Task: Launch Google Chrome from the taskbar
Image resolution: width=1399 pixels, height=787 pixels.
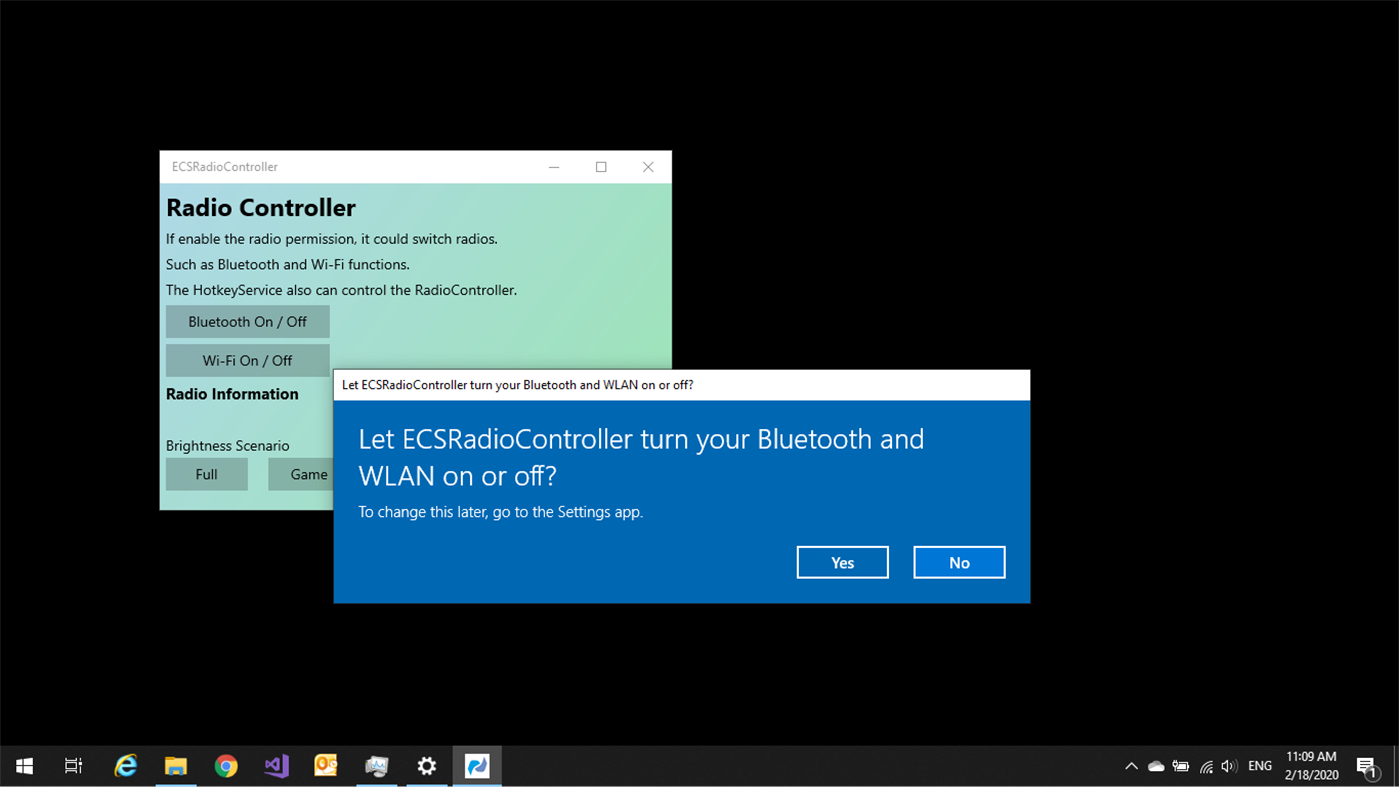Action: (x=226, y=765)
